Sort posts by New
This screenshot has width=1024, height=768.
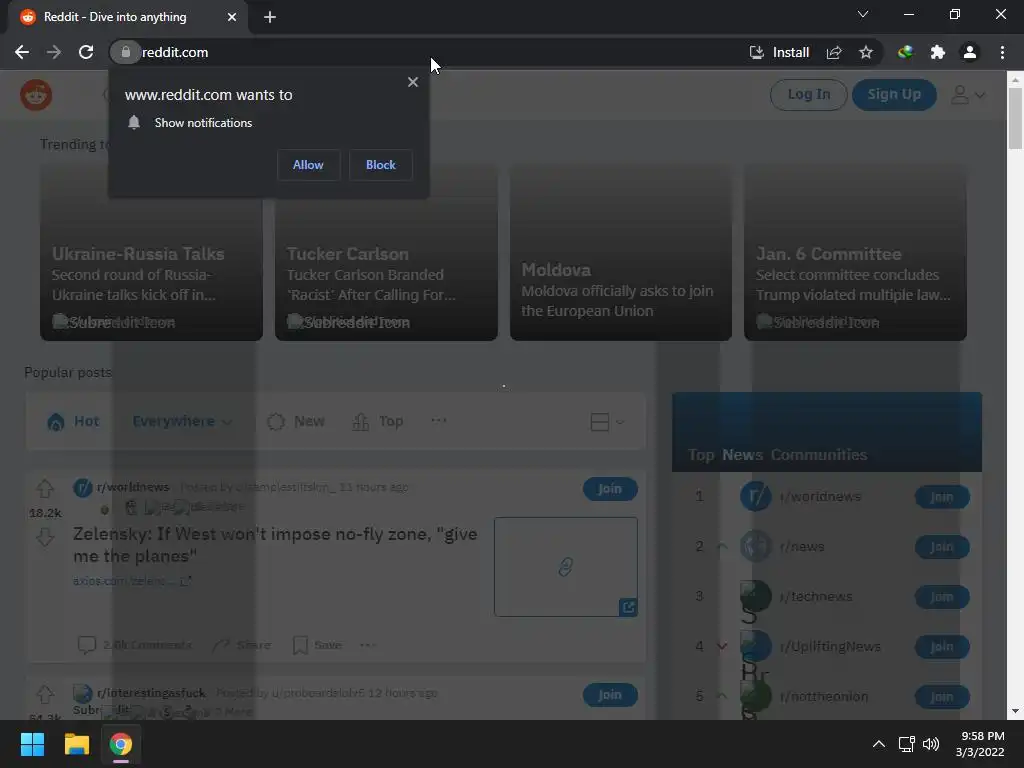pyautogui.click(x=296, y=421)
